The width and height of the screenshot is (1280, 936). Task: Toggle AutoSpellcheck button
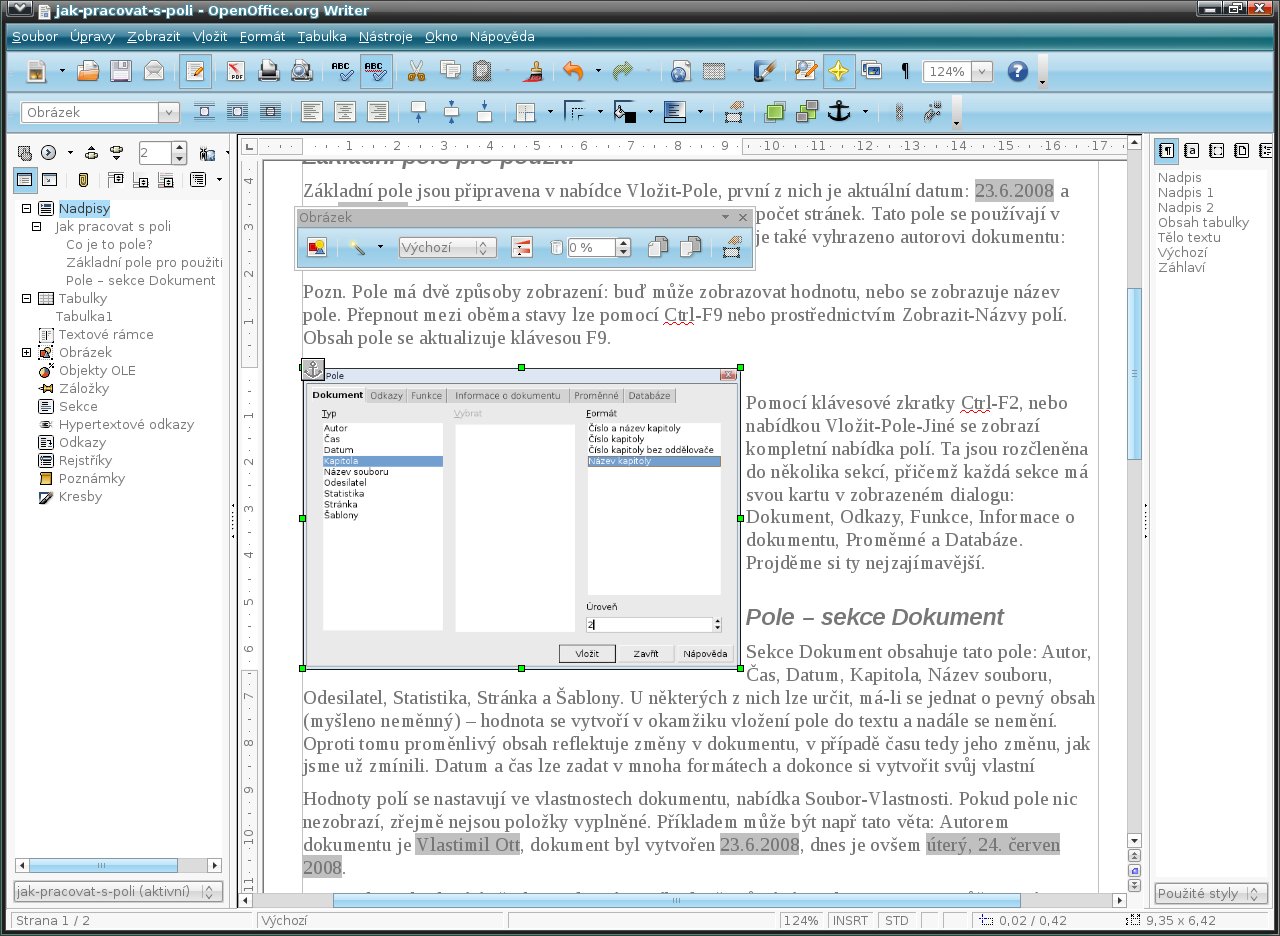376,71
